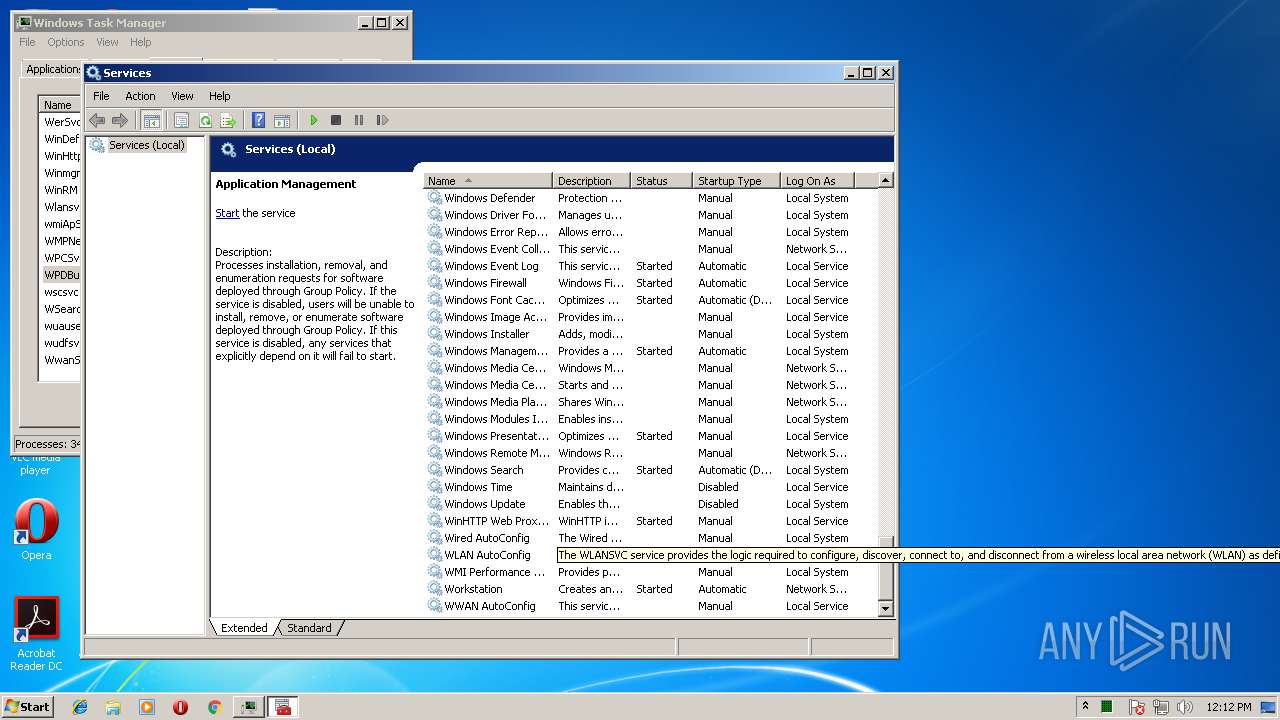Click the Forward arrow in Services toolbar
Viewport: 1280px width, 720px height.
click(x=120, y=120)
